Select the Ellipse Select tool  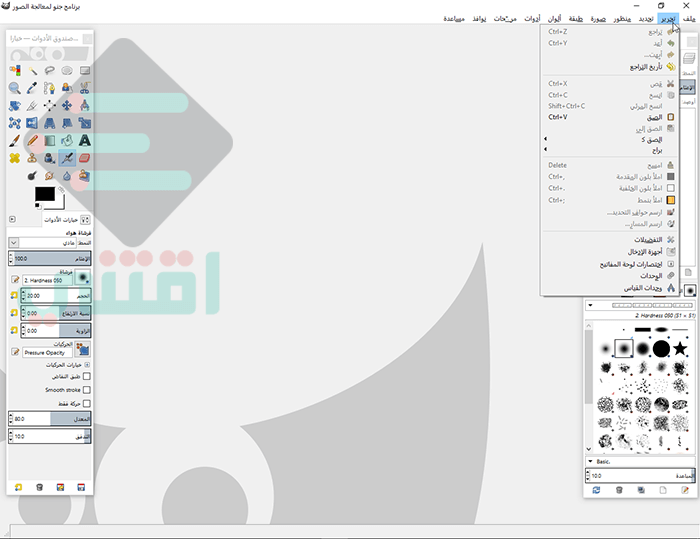[x=67, y=71]
